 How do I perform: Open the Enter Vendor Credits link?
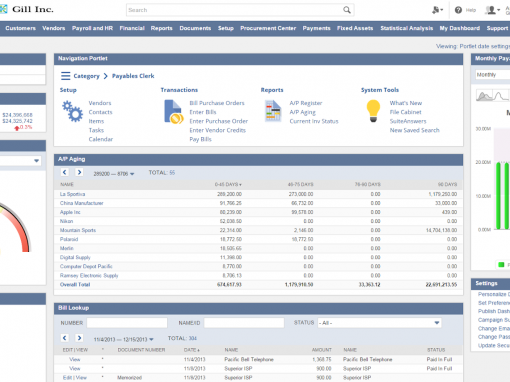(x=218, y=130)
